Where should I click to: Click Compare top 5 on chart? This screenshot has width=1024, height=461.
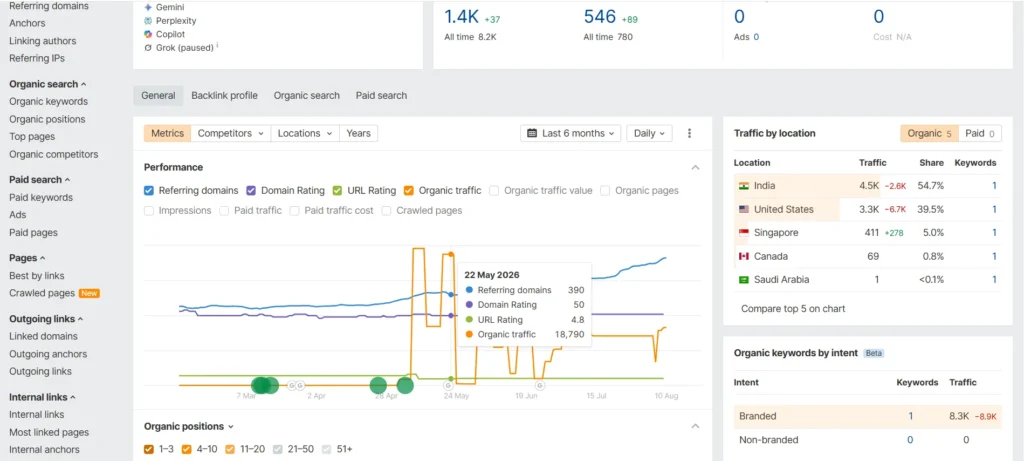tap(793, 308)
